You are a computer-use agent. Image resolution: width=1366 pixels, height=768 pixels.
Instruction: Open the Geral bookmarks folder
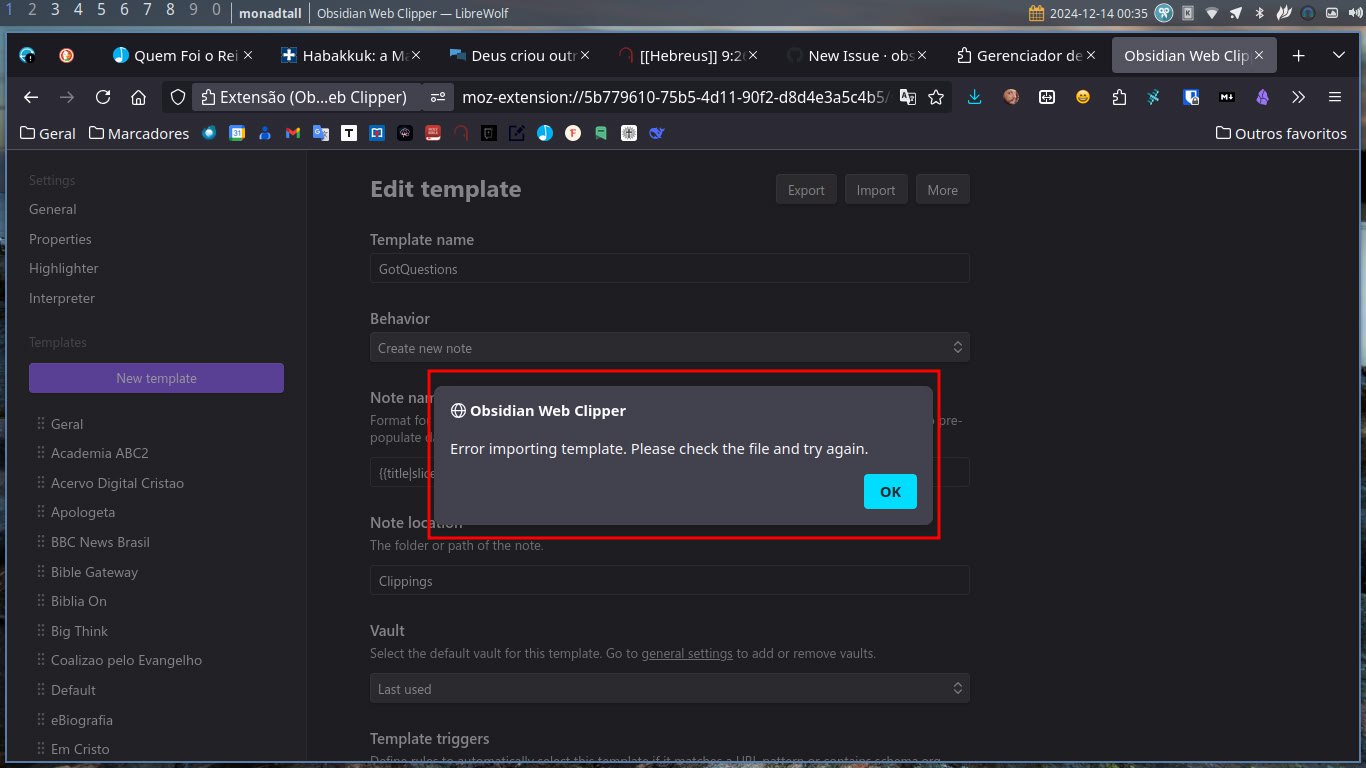pyautogui.click(x=47, y=133)
